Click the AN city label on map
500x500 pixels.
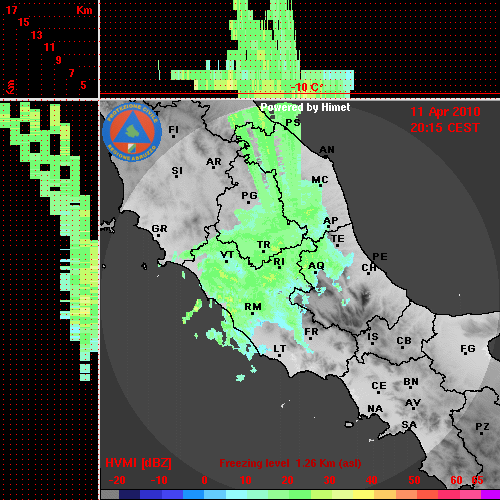click(327, 150)
